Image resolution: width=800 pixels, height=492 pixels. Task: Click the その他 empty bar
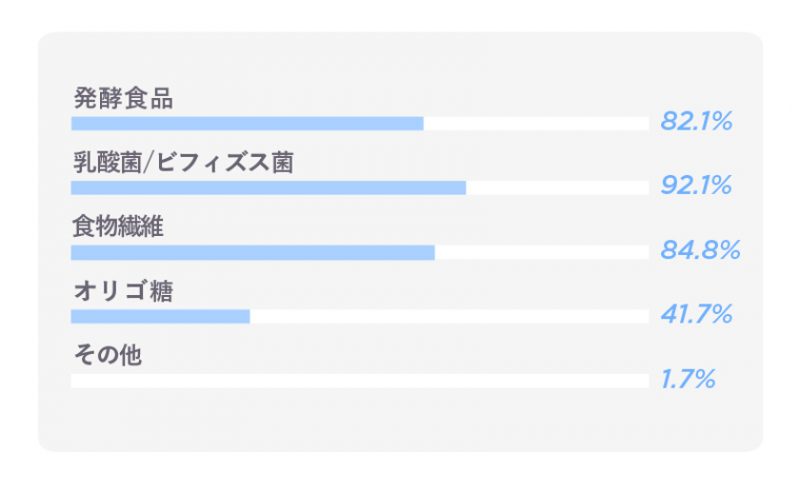(x=360, y=381)
